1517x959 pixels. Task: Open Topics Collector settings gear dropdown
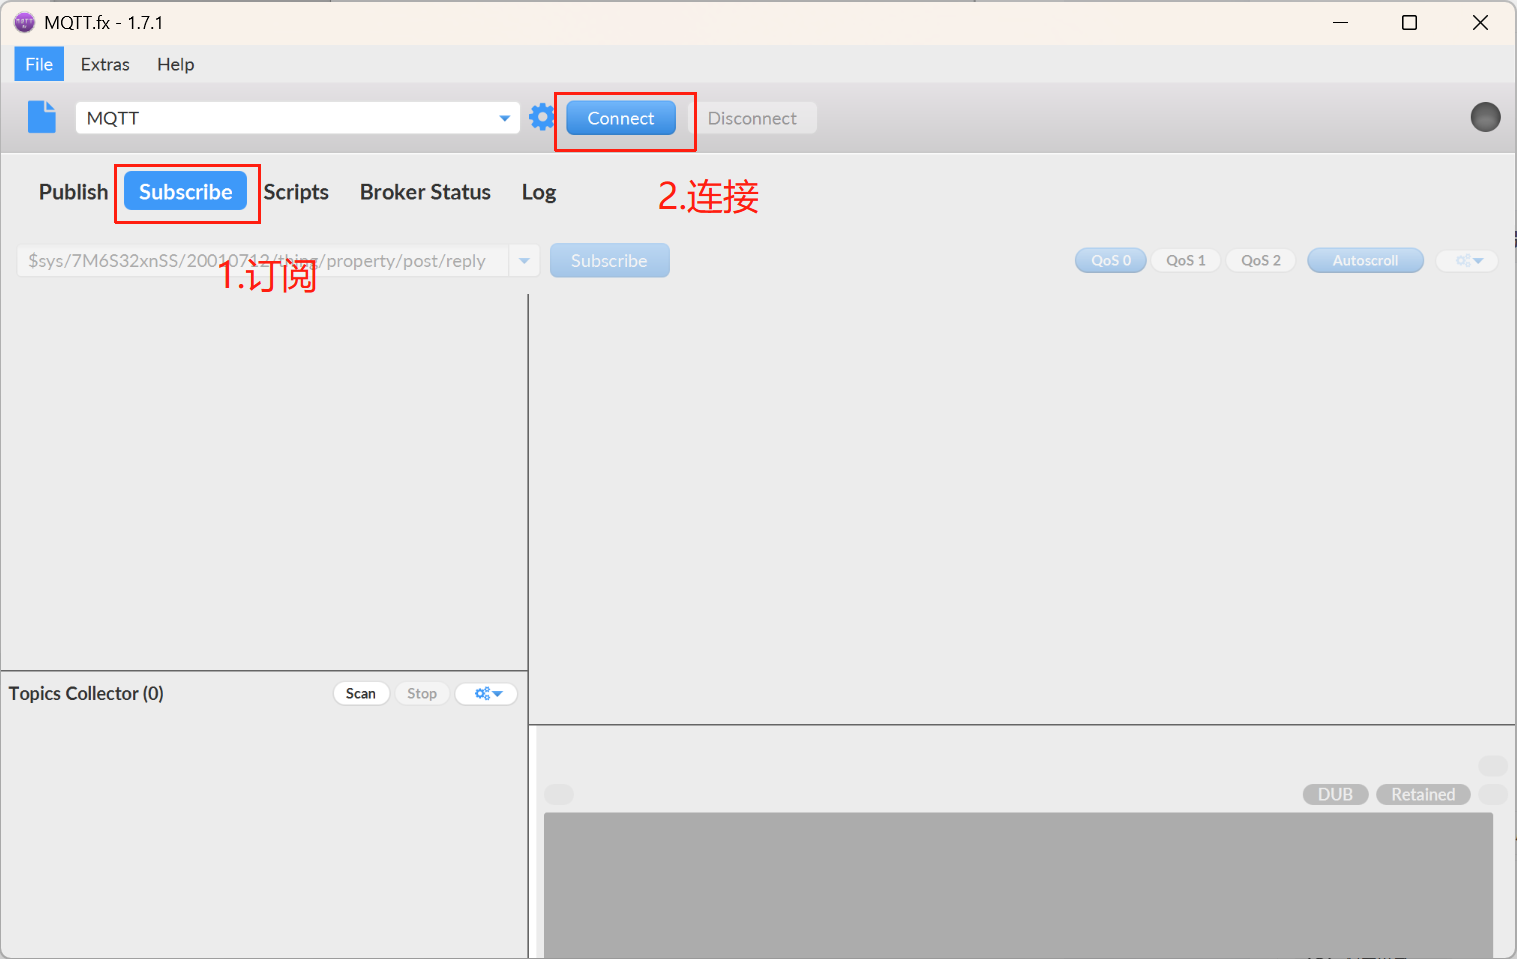(487, 693)
